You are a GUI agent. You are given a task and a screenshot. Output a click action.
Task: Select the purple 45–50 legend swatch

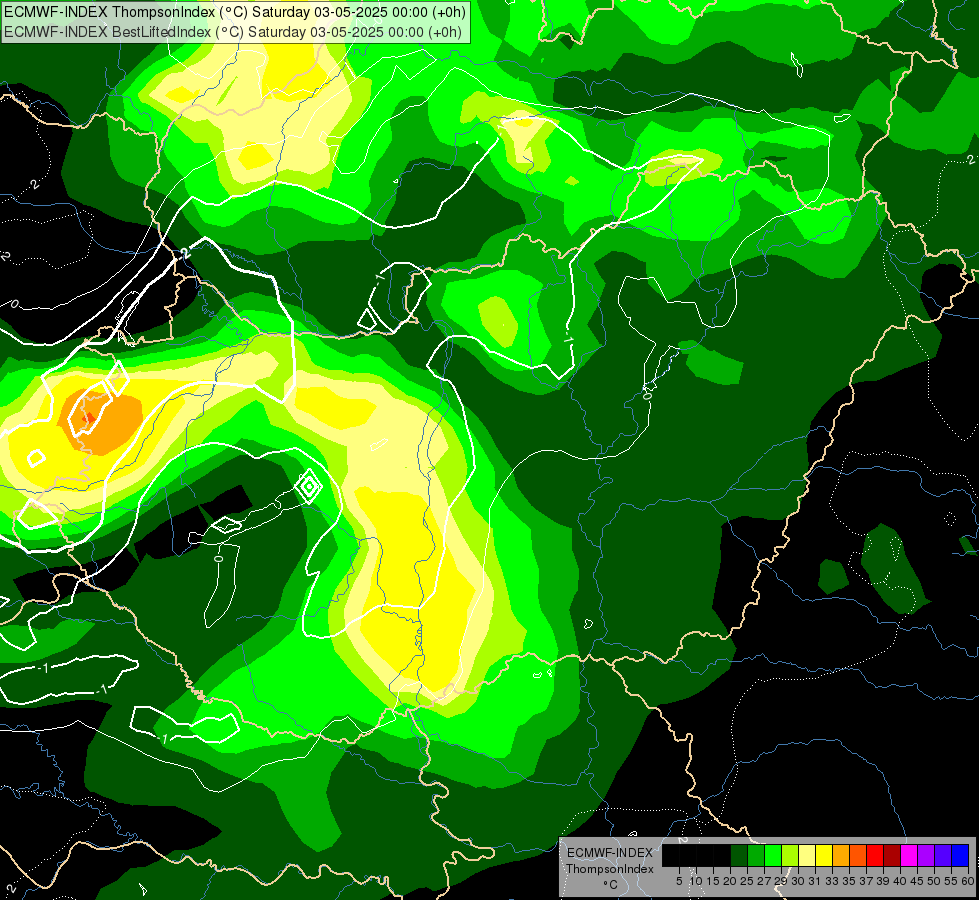pos(925,856)
